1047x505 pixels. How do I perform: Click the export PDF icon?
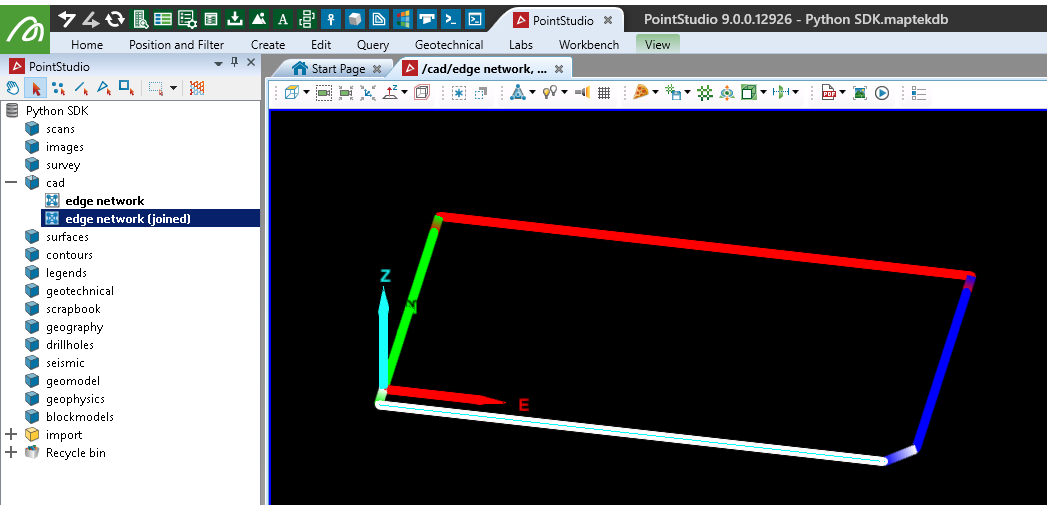(829, 93)
